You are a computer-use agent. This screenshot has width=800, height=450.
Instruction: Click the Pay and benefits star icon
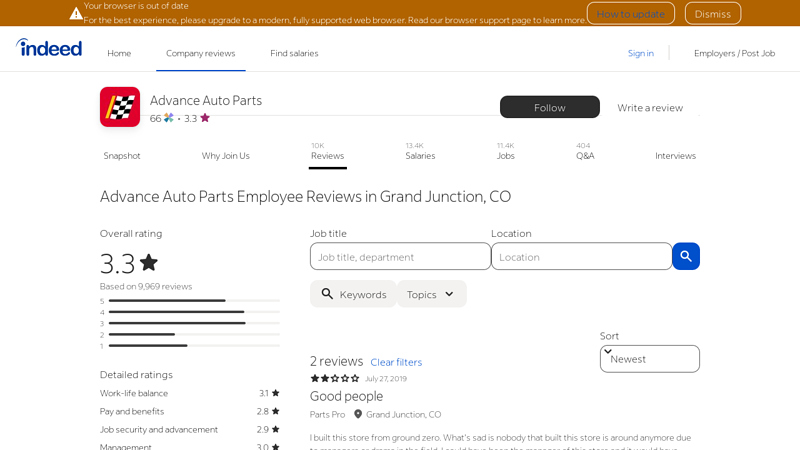pos(276,411)
